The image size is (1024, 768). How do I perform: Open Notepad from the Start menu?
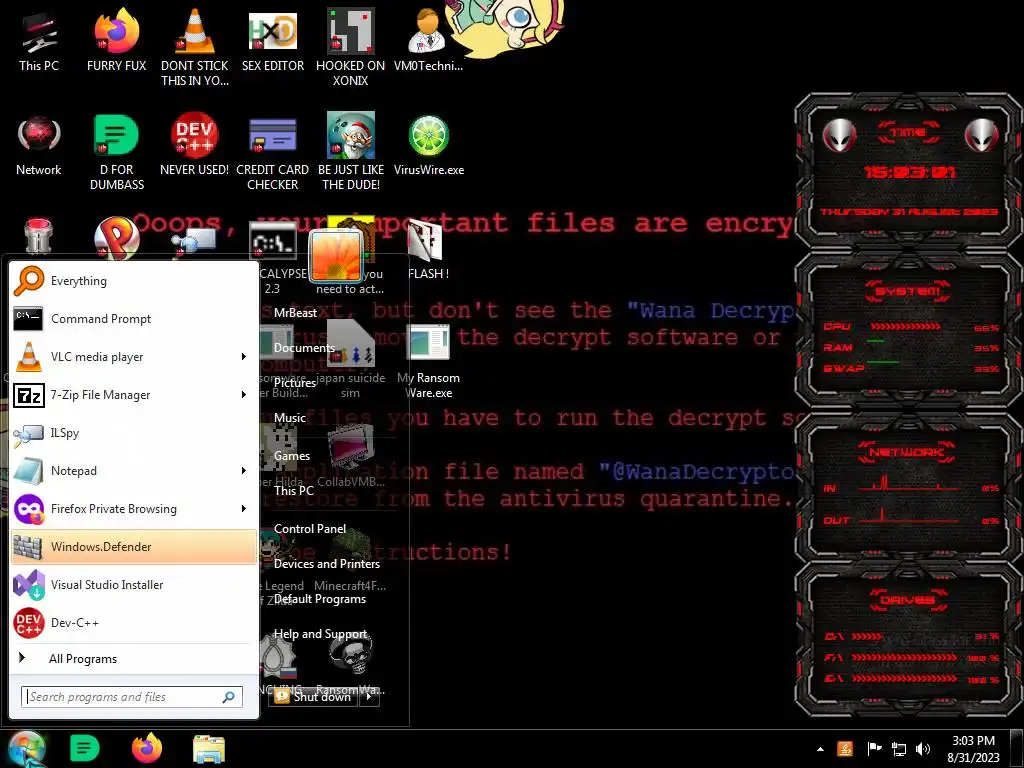124,470
